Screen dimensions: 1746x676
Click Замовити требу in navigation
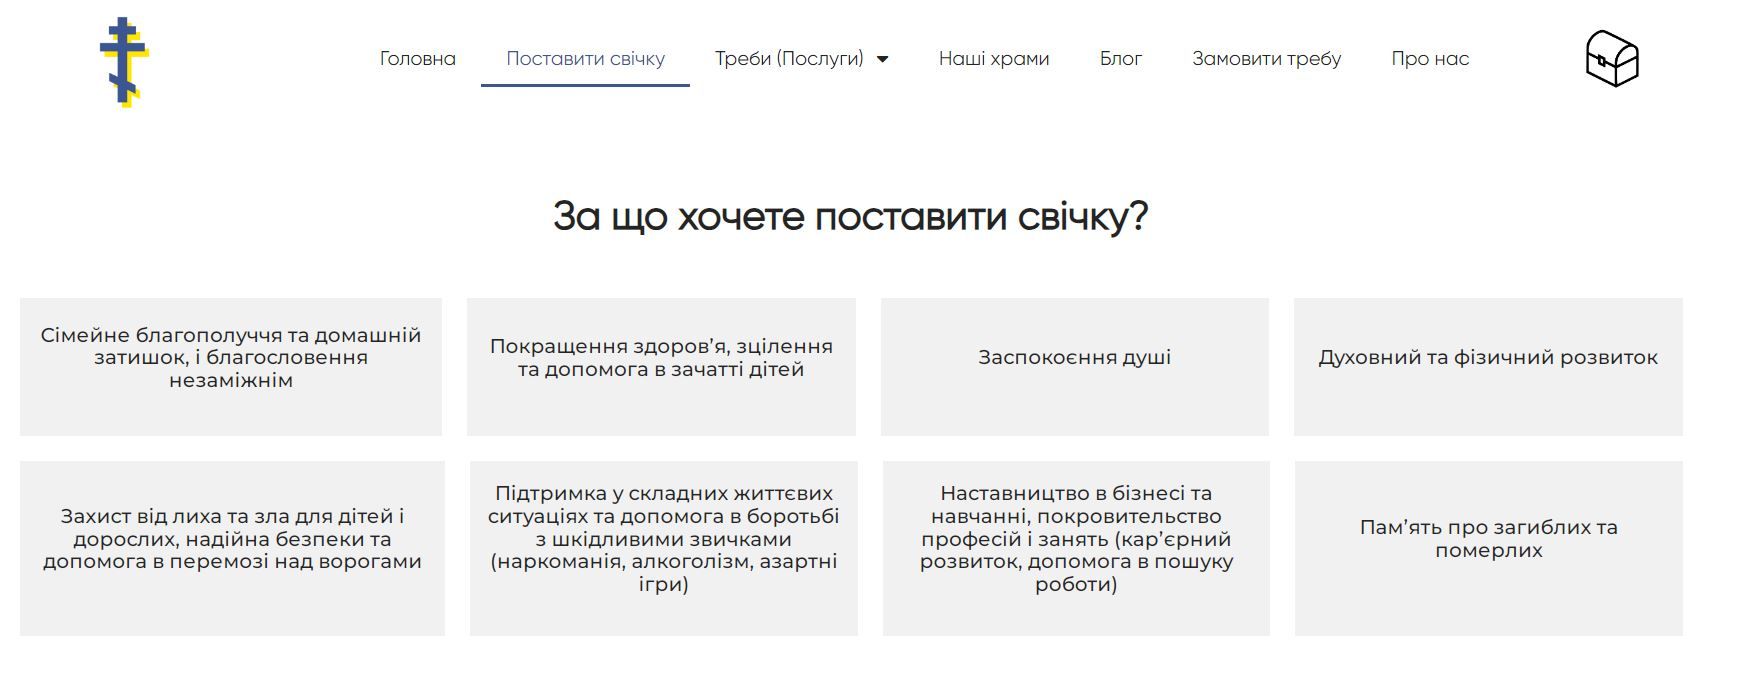1266,59
